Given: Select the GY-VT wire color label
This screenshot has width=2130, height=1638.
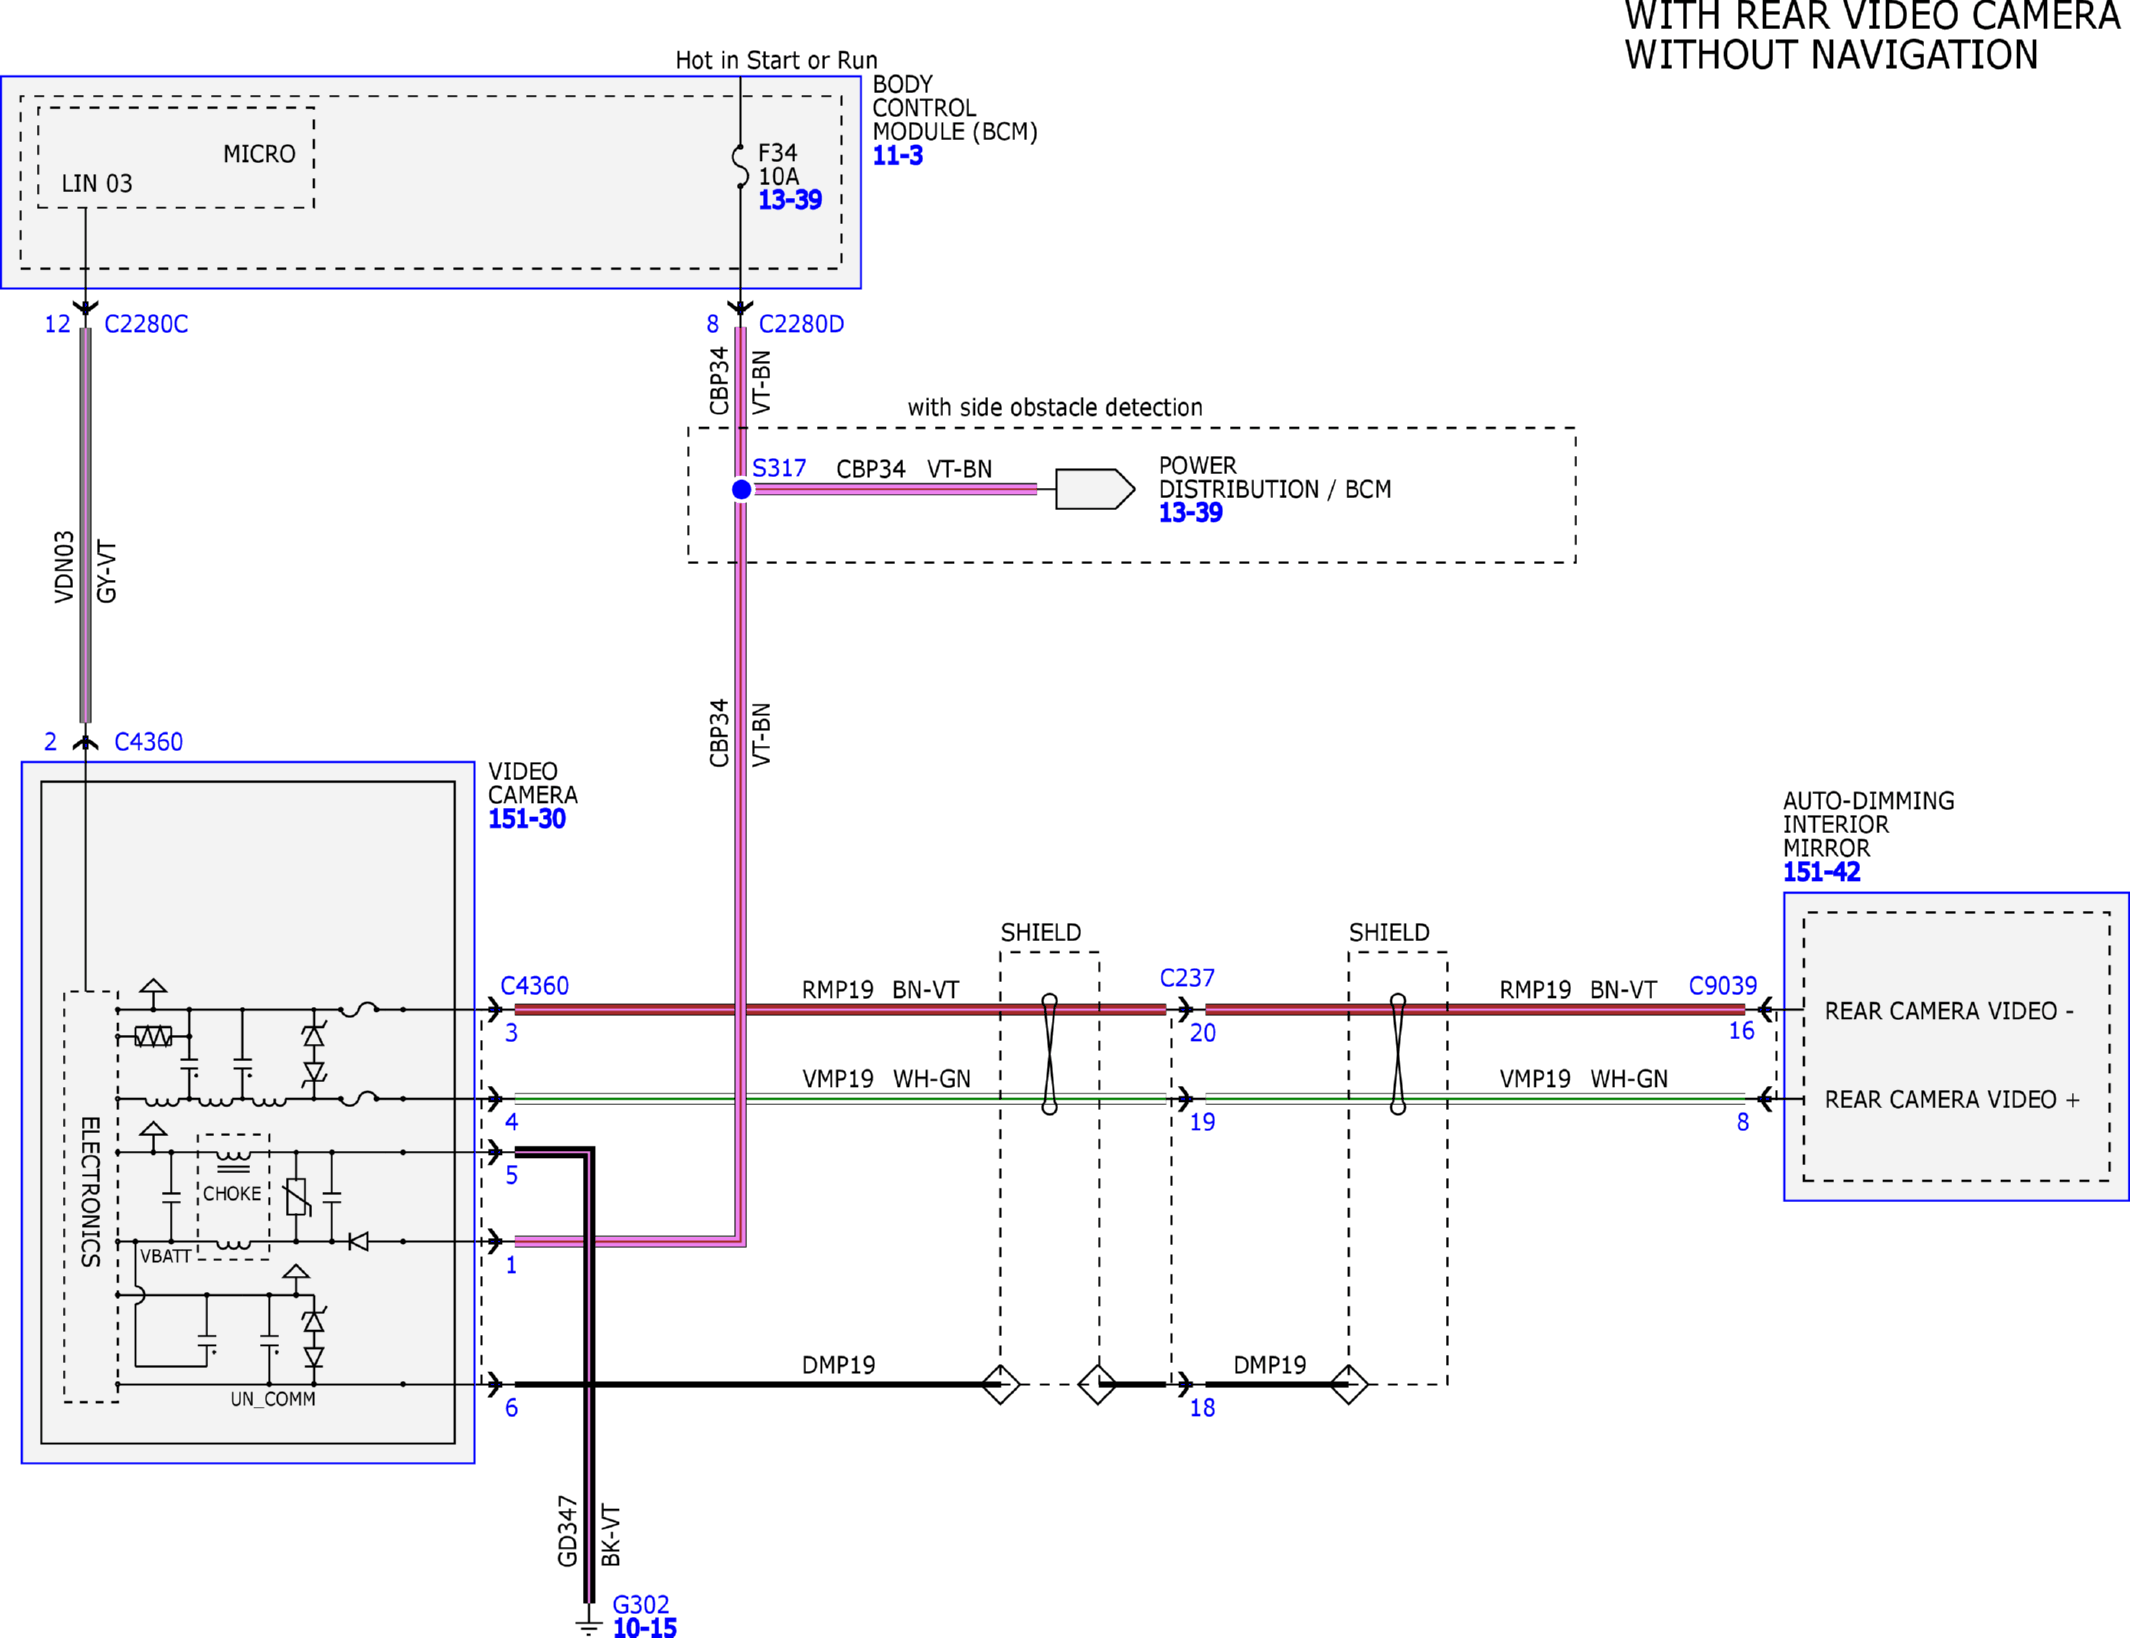Looking at the screenshot, I should (107, 572).
